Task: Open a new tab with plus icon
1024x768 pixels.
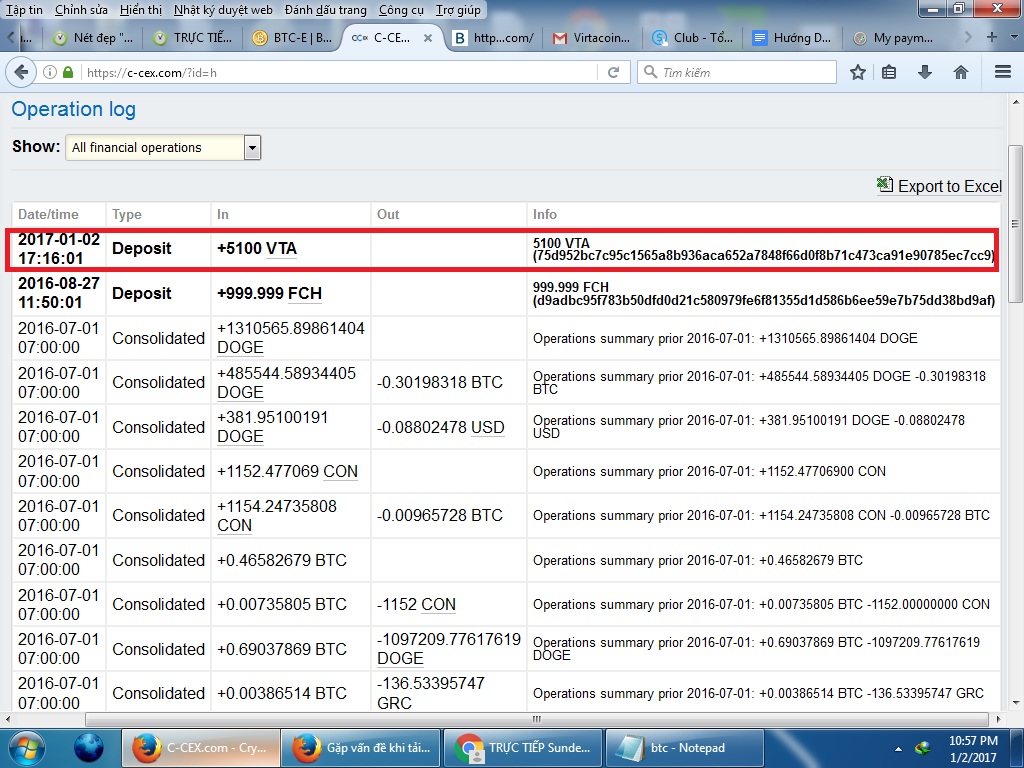Action: [992, 37]
